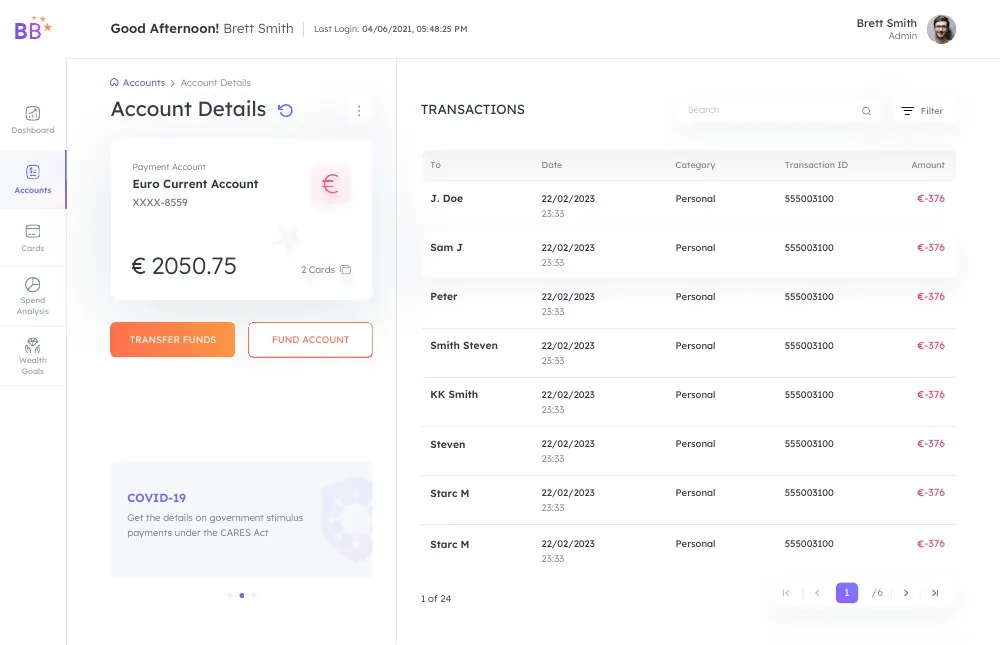Open Spend Analysis from sidebar
Viewport: 1000px width, 645px height.
(33, 296)
